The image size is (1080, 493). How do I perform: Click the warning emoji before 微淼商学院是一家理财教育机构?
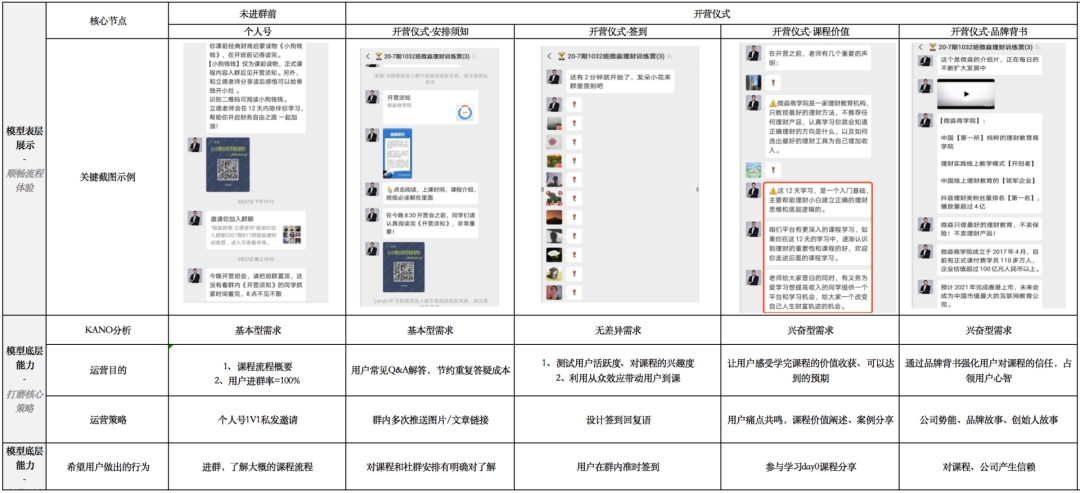click(771, 101)
